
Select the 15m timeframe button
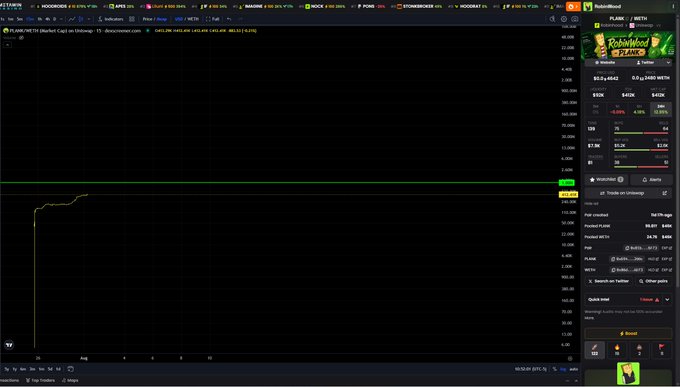point(29,19)
